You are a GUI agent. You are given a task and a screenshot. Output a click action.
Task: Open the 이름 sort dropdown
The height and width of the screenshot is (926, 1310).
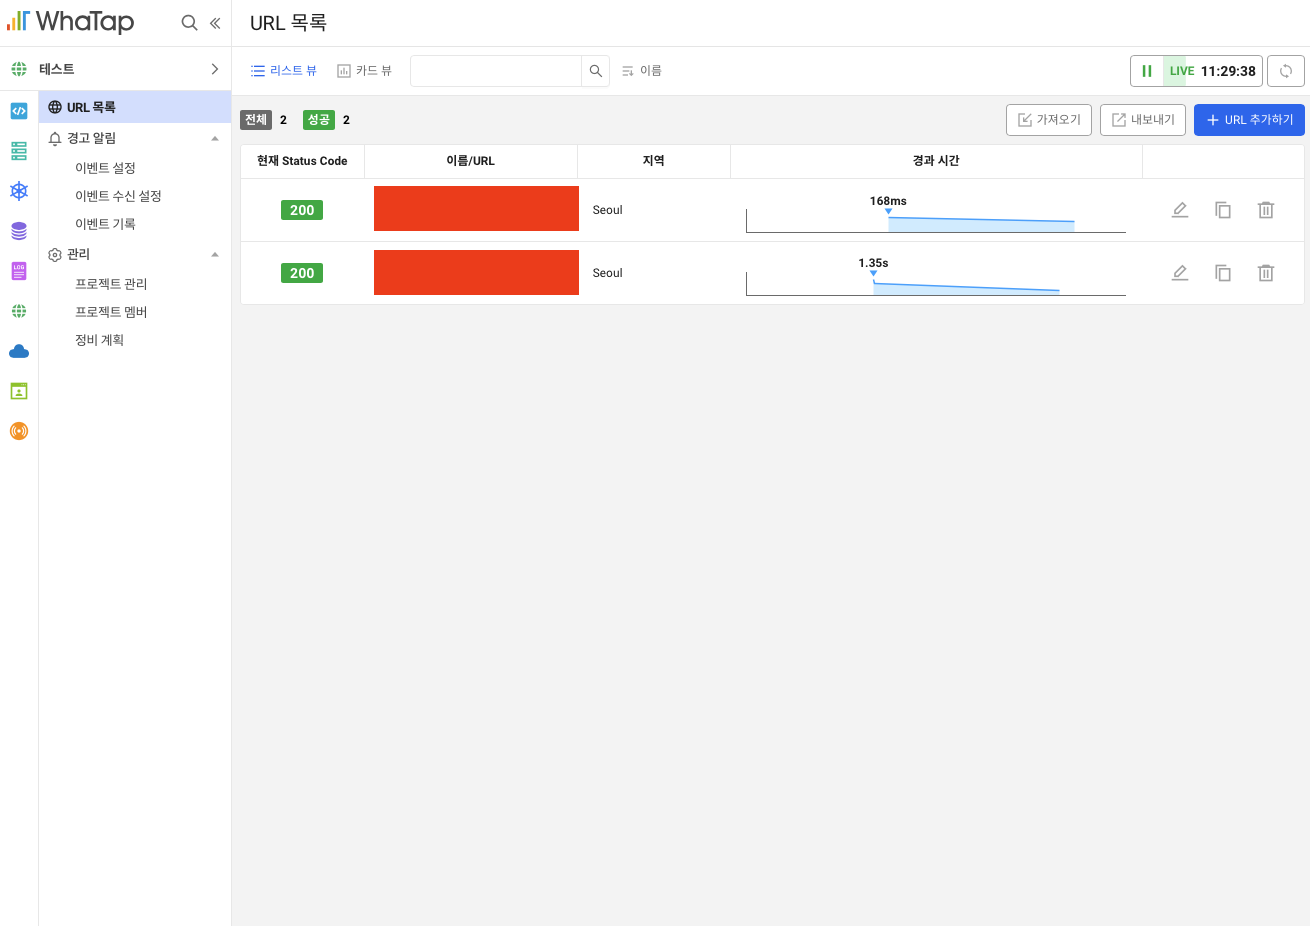pyautogui.click(x=641, y=71)
